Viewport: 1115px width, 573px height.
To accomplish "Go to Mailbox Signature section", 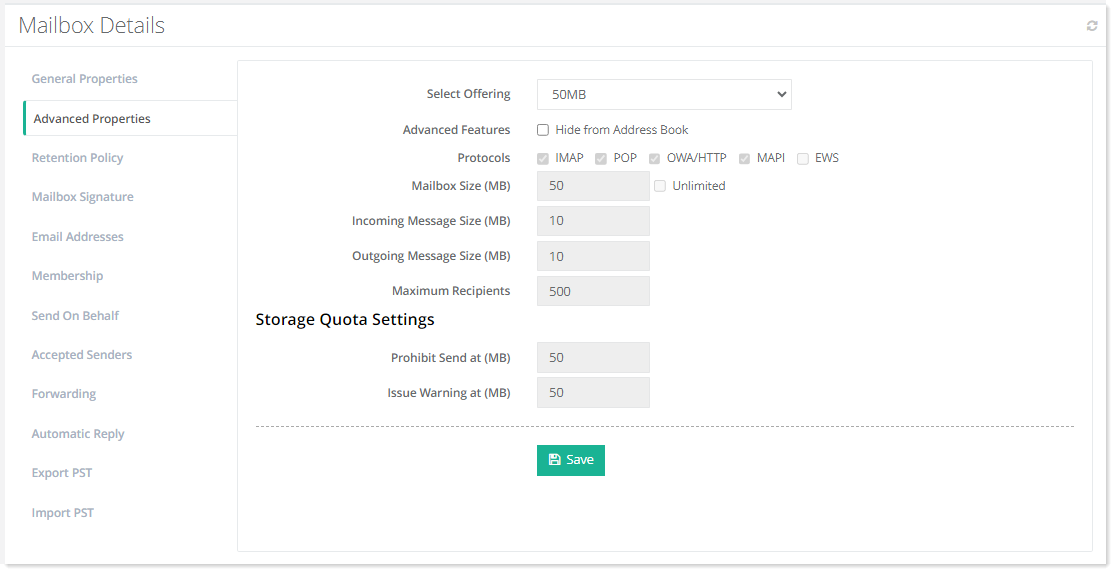I will (83, 197).
